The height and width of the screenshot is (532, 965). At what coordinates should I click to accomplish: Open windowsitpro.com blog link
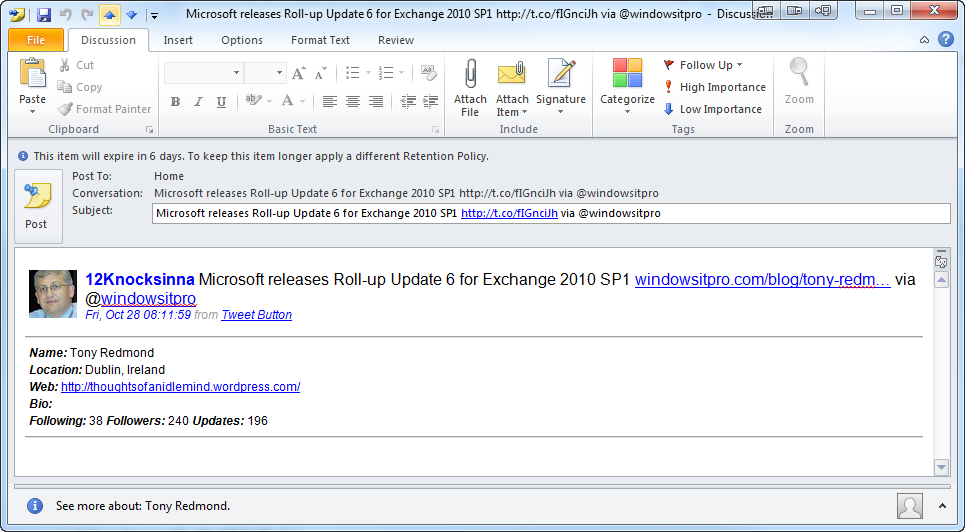pyautogui.click(x=763, y=280)
